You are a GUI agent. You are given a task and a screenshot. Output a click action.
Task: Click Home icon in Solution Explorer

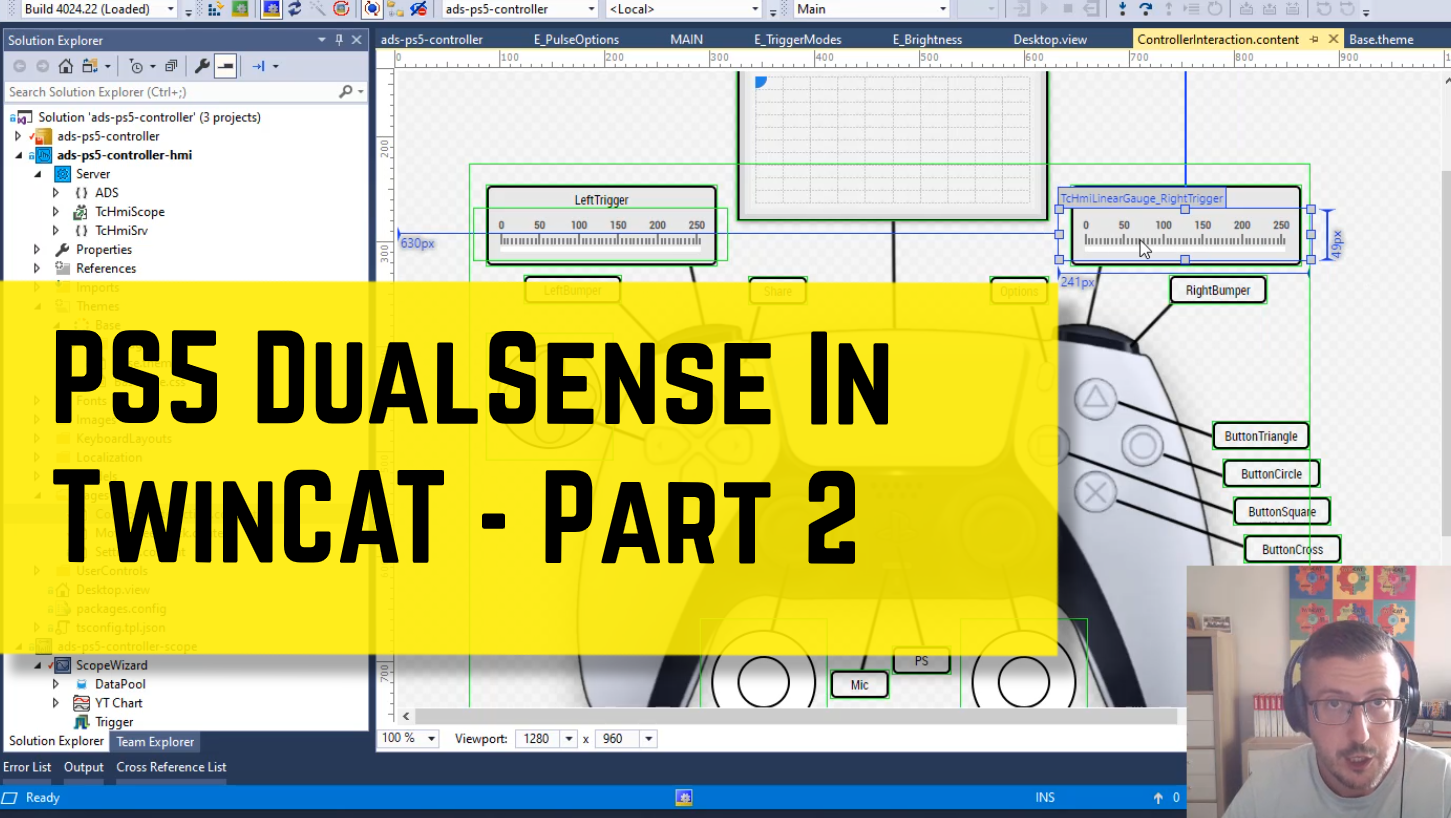point(65,66)
